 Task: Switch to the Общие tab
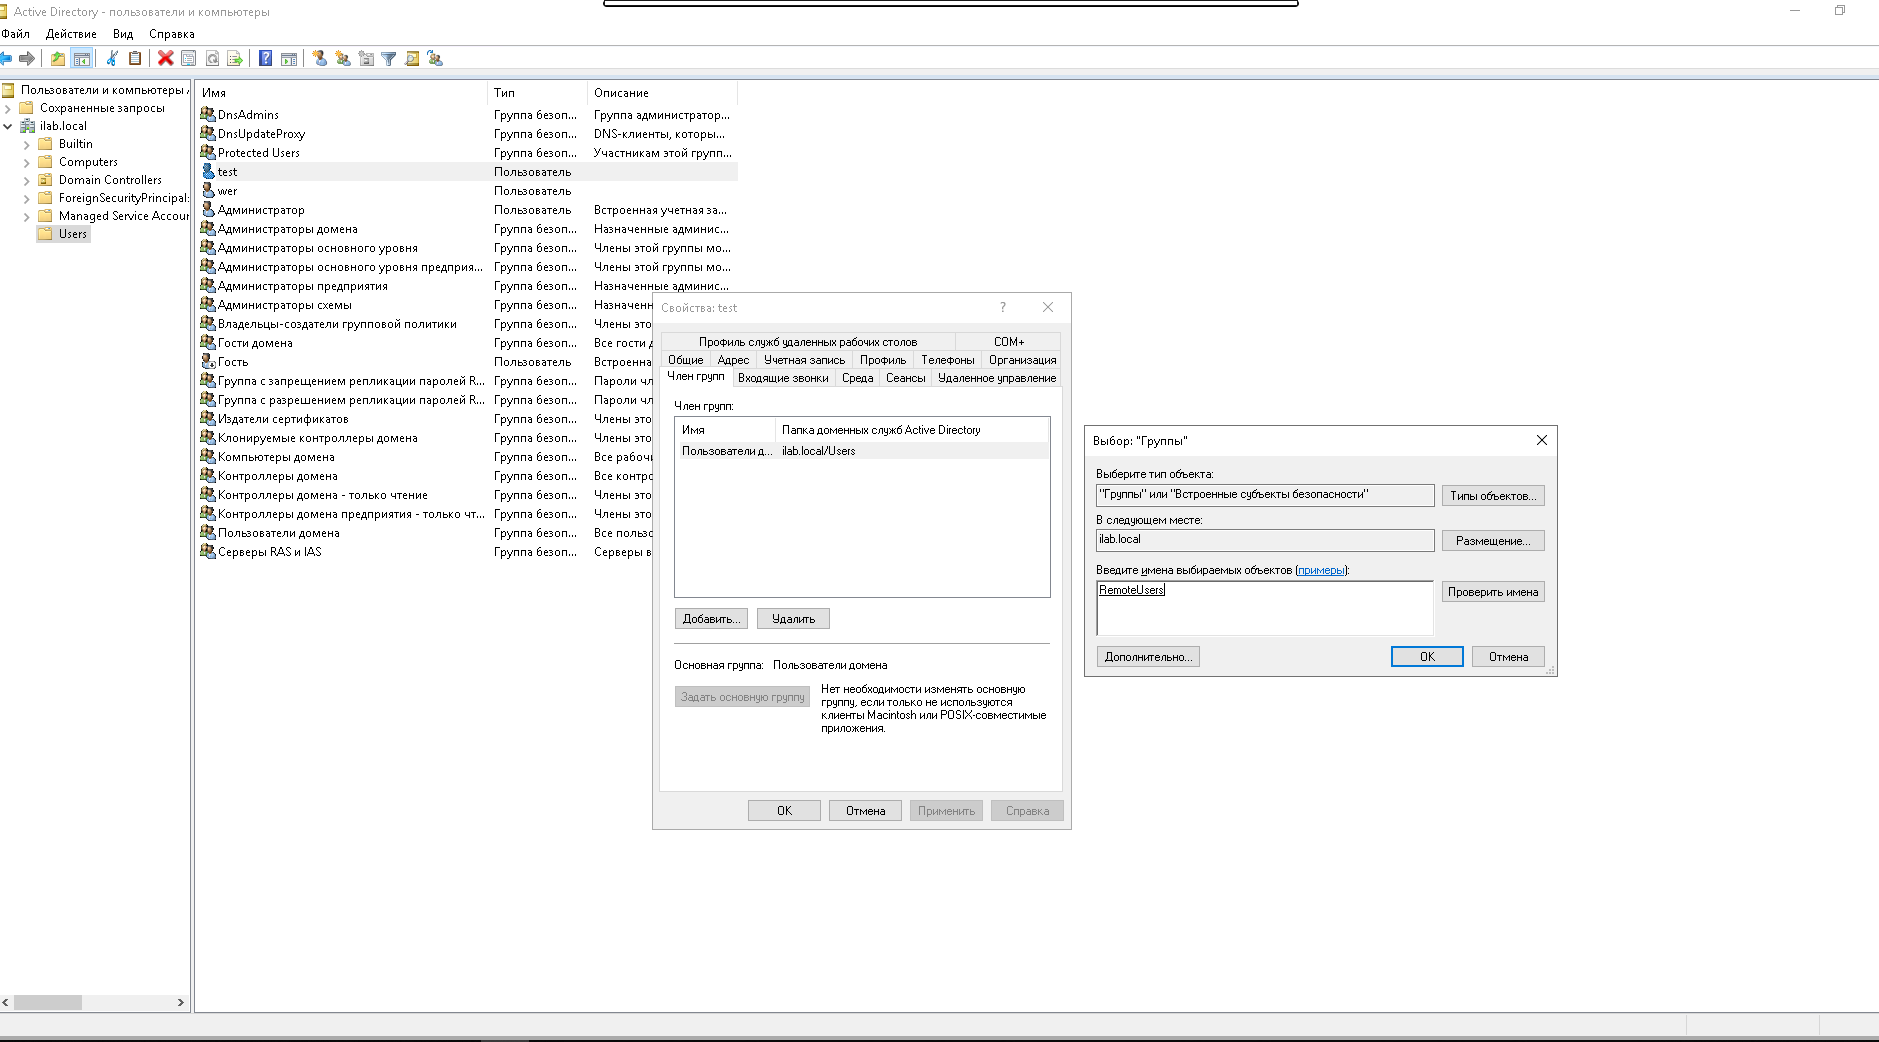point(686,360)
